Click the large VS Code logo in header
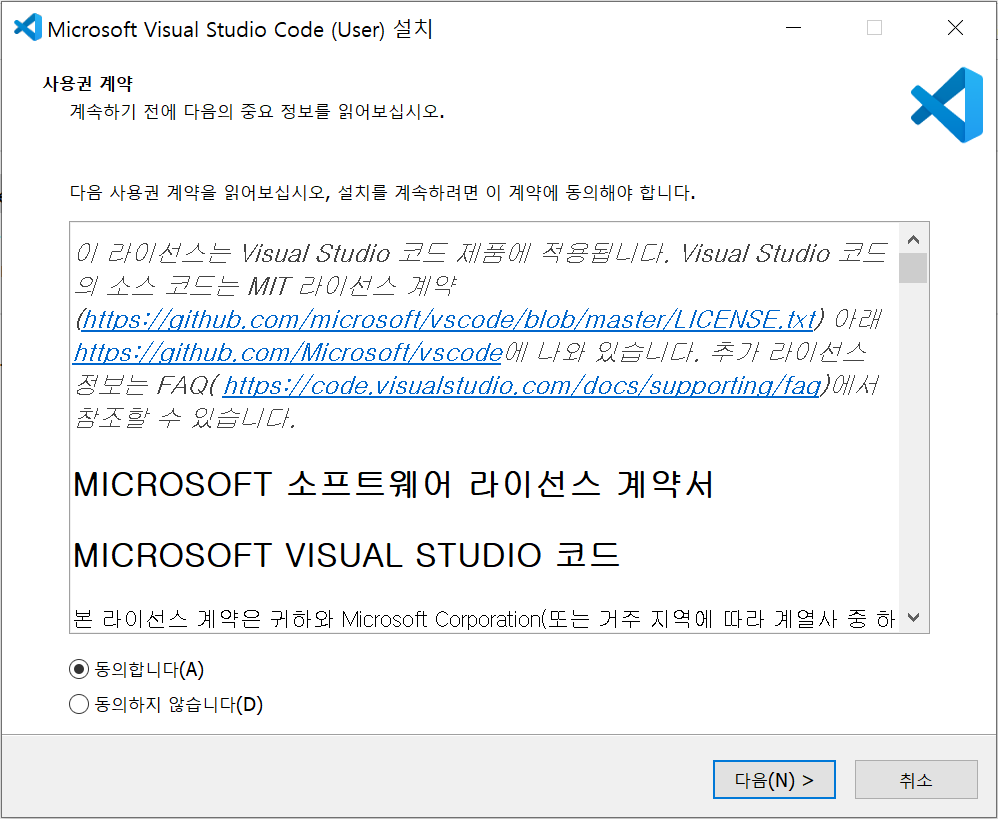This screenshot has height=819, width=998. tap(947, 105)
